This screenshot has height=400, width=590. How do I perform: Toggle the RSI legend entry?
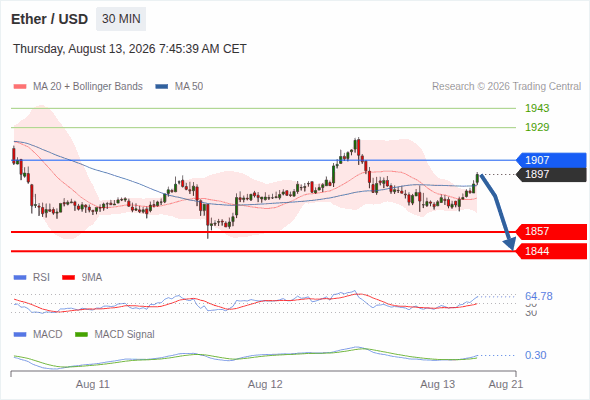coord(32,278)
